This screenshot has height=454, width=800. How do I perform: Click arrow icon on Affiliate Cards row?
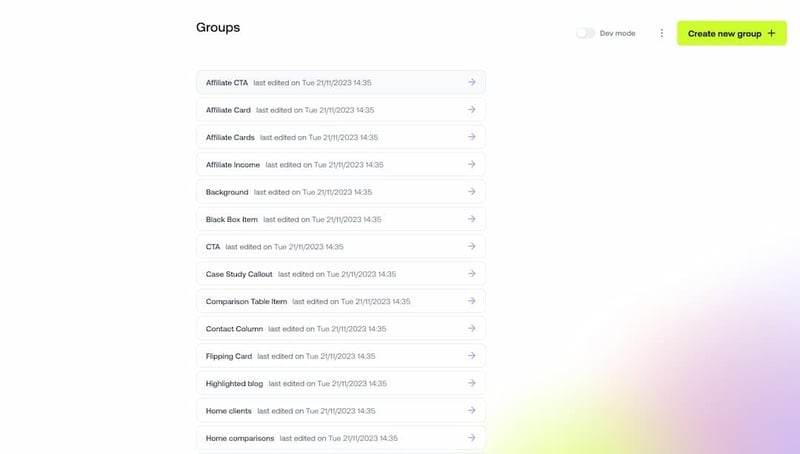(x=471, y=137)
